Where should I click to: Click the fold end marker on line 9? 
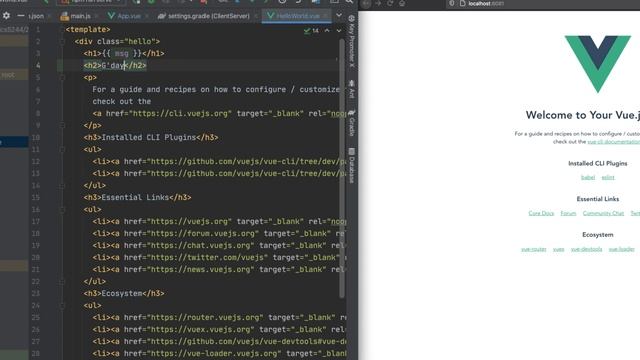(62, 125)
